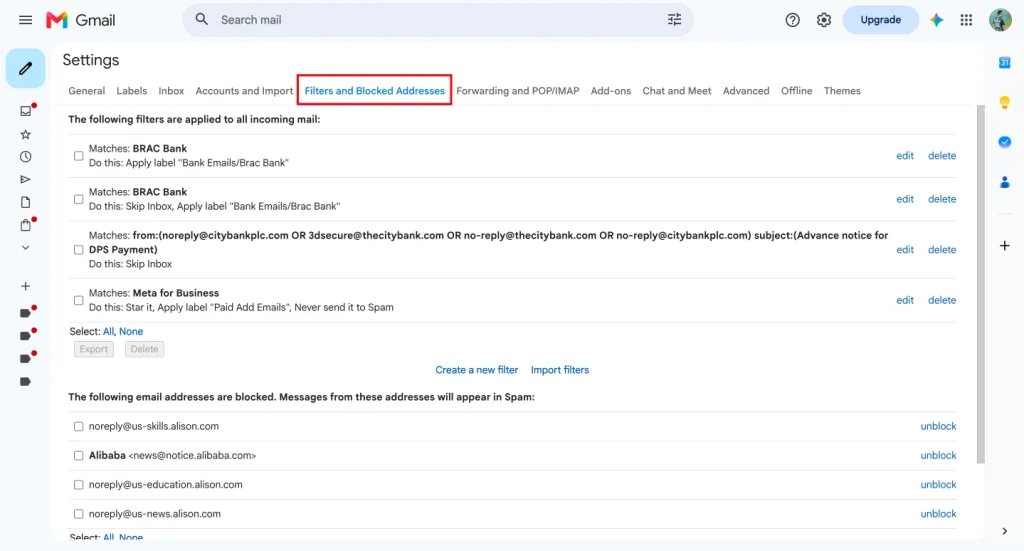This screenshot has height=551, width=1024.
Task: Open the last label tag without a dot
Action: (x=25, y=381)
